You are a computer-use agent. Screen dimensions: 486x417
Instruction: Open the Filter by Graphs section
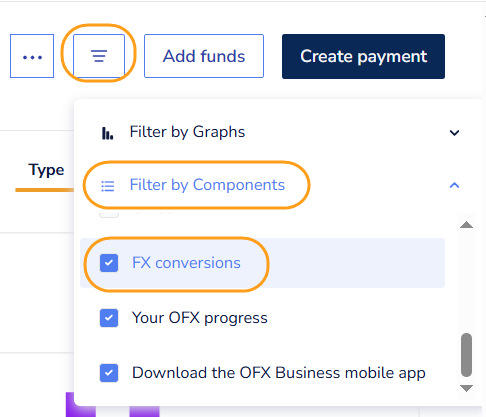click(187, 132)
